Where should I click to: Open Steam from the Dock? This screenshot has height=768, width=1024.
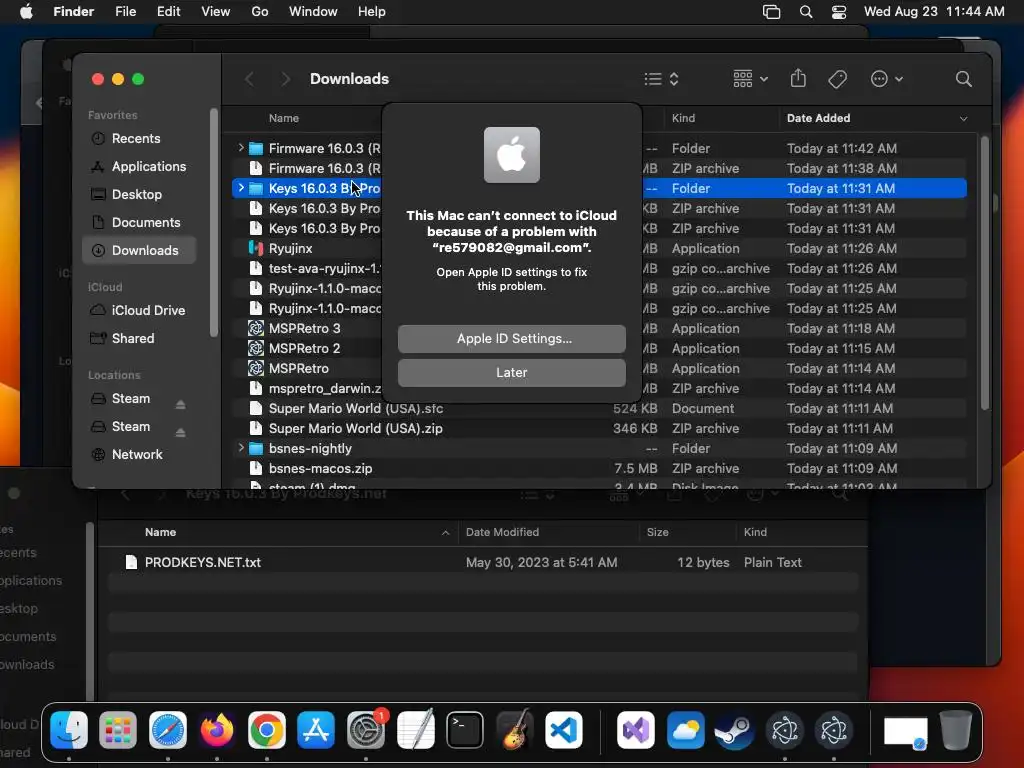point(735,730)
